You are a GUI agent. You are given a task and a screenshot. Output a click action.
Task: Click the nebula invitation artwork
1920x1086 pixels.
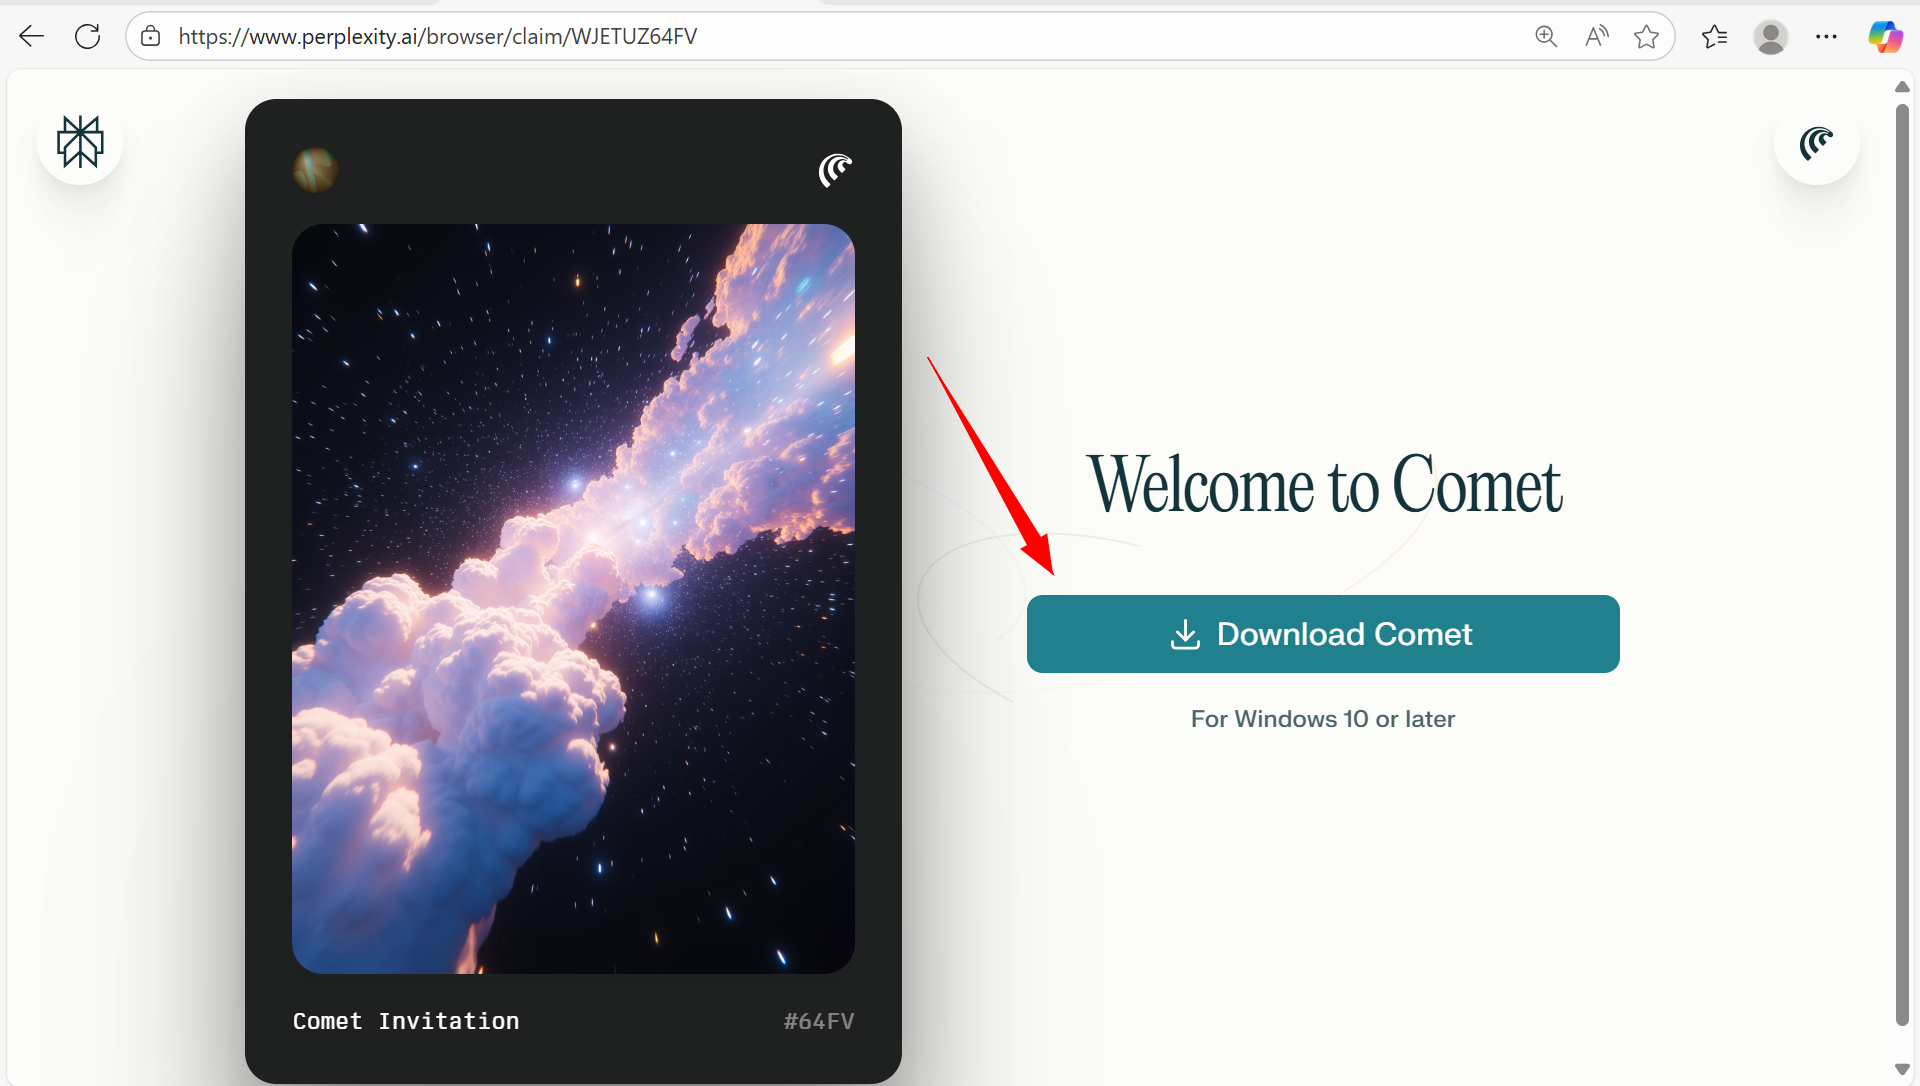573,598
